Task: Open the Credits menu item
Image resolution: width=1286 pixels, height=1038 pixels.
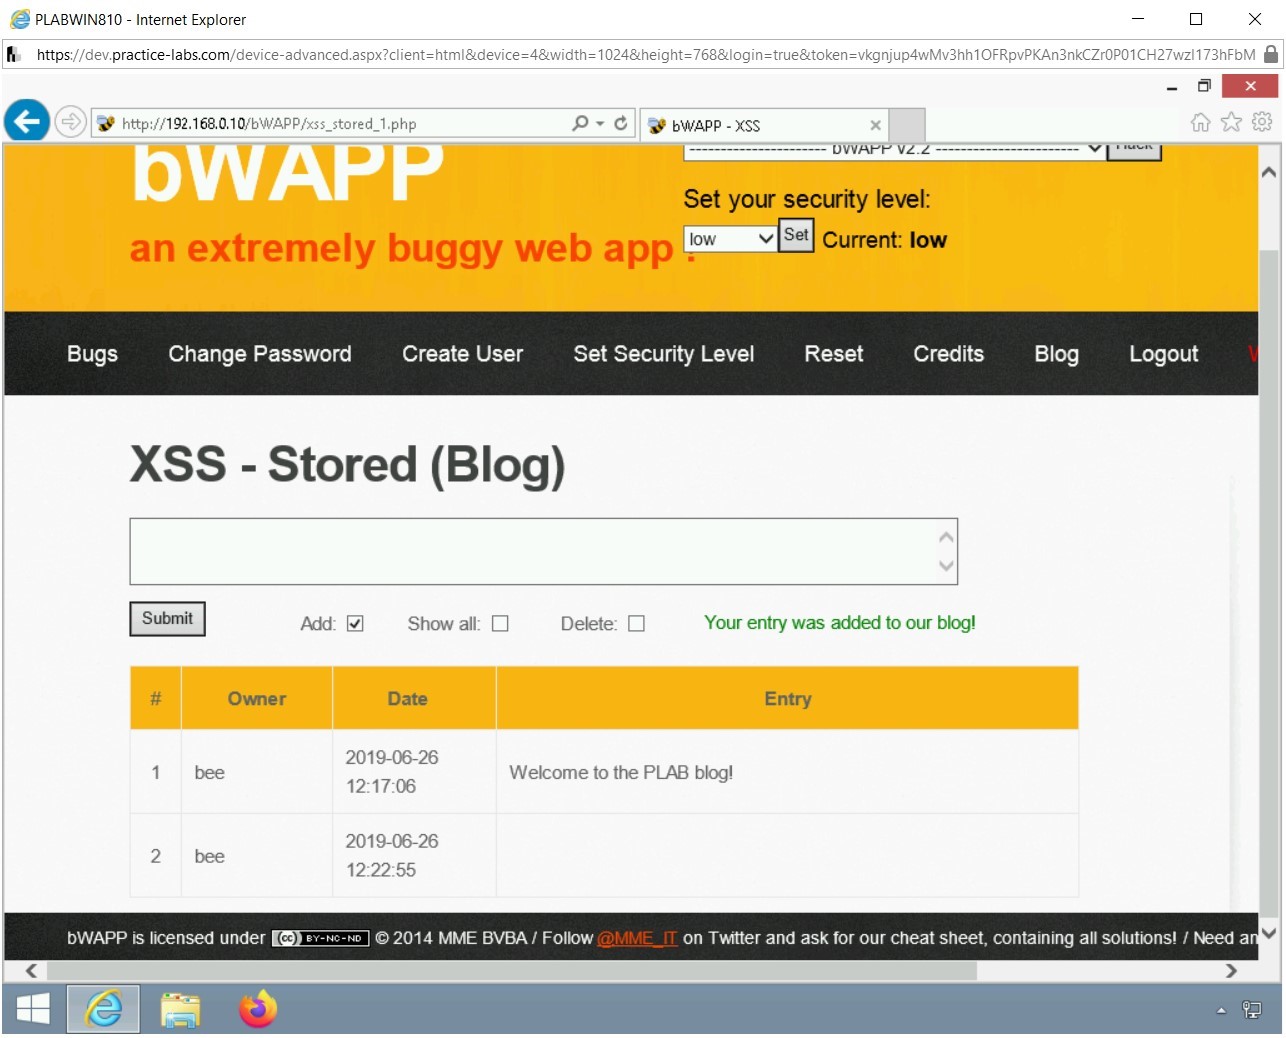Action: (948, 354)
